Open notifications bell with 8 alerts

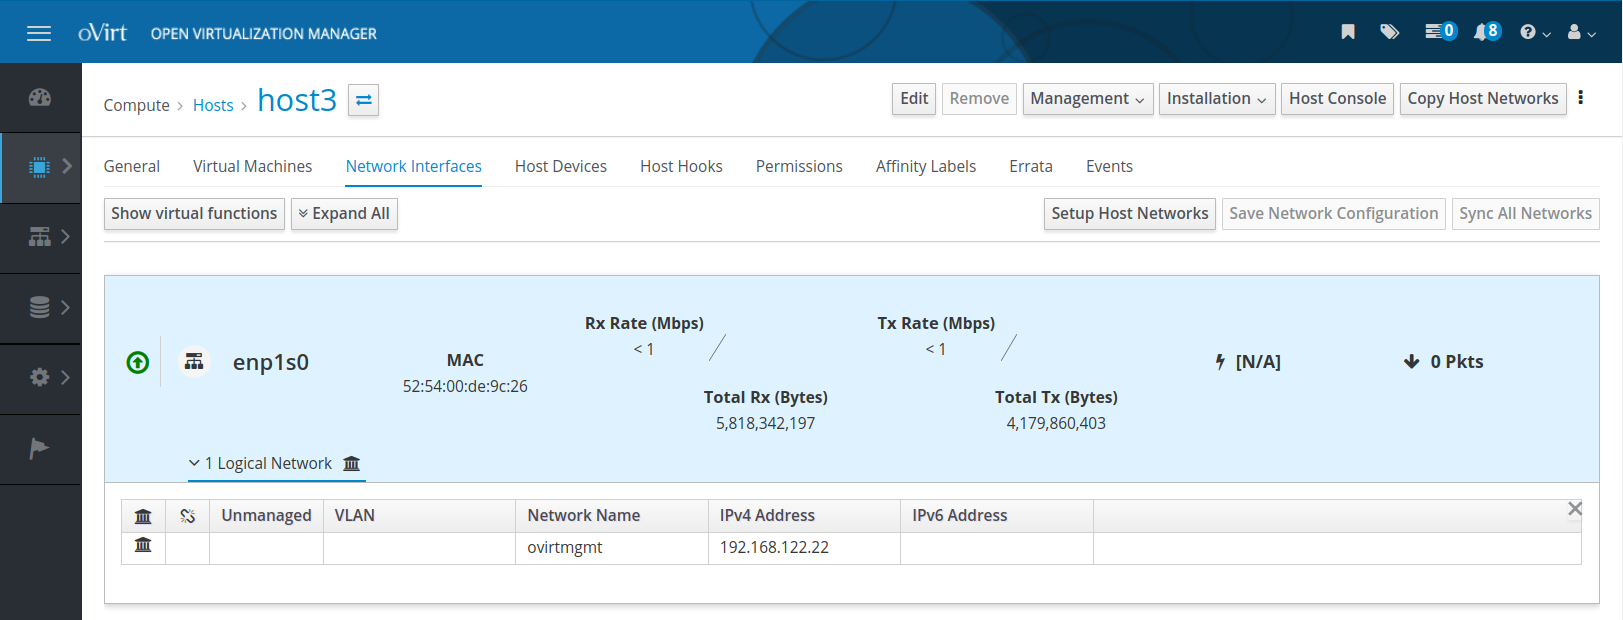click(x=1486, y=32)
